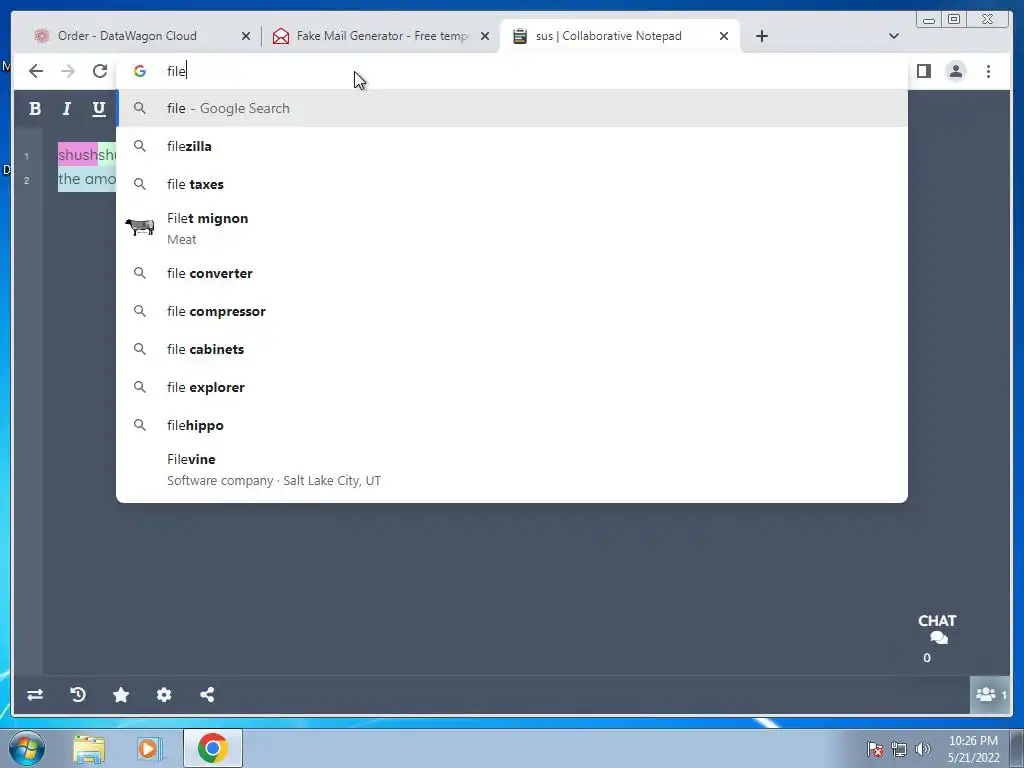Open the notepad CHAT panel
Screen dimensions: 1024x768
coord(937,630)
